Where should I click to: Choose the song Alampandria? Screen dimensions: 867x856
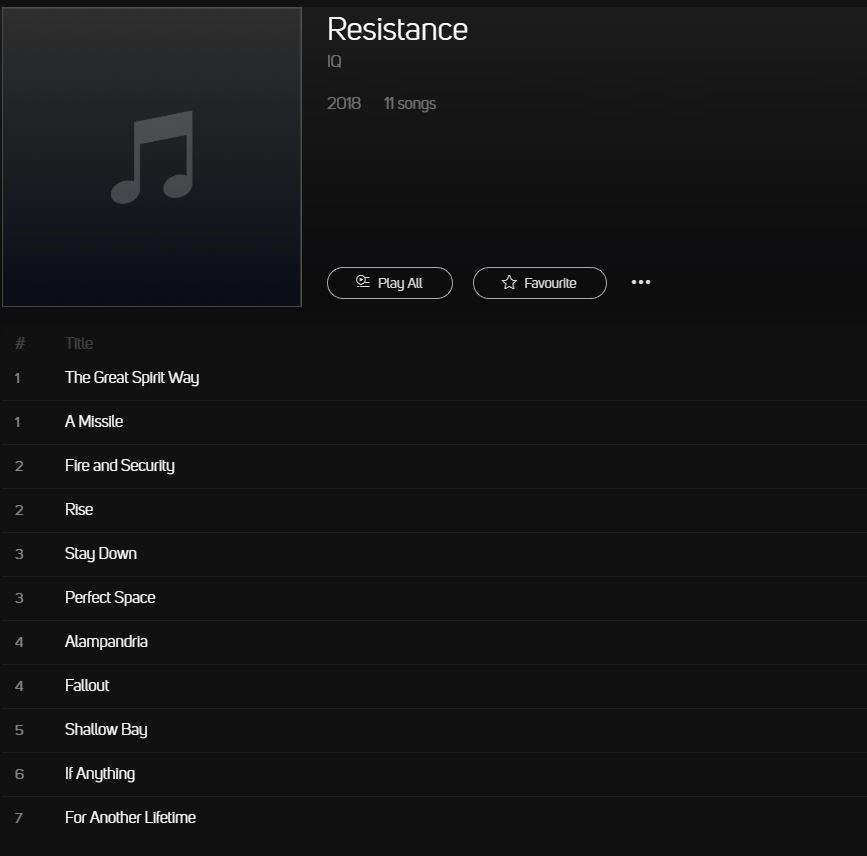tap(106, 642)
